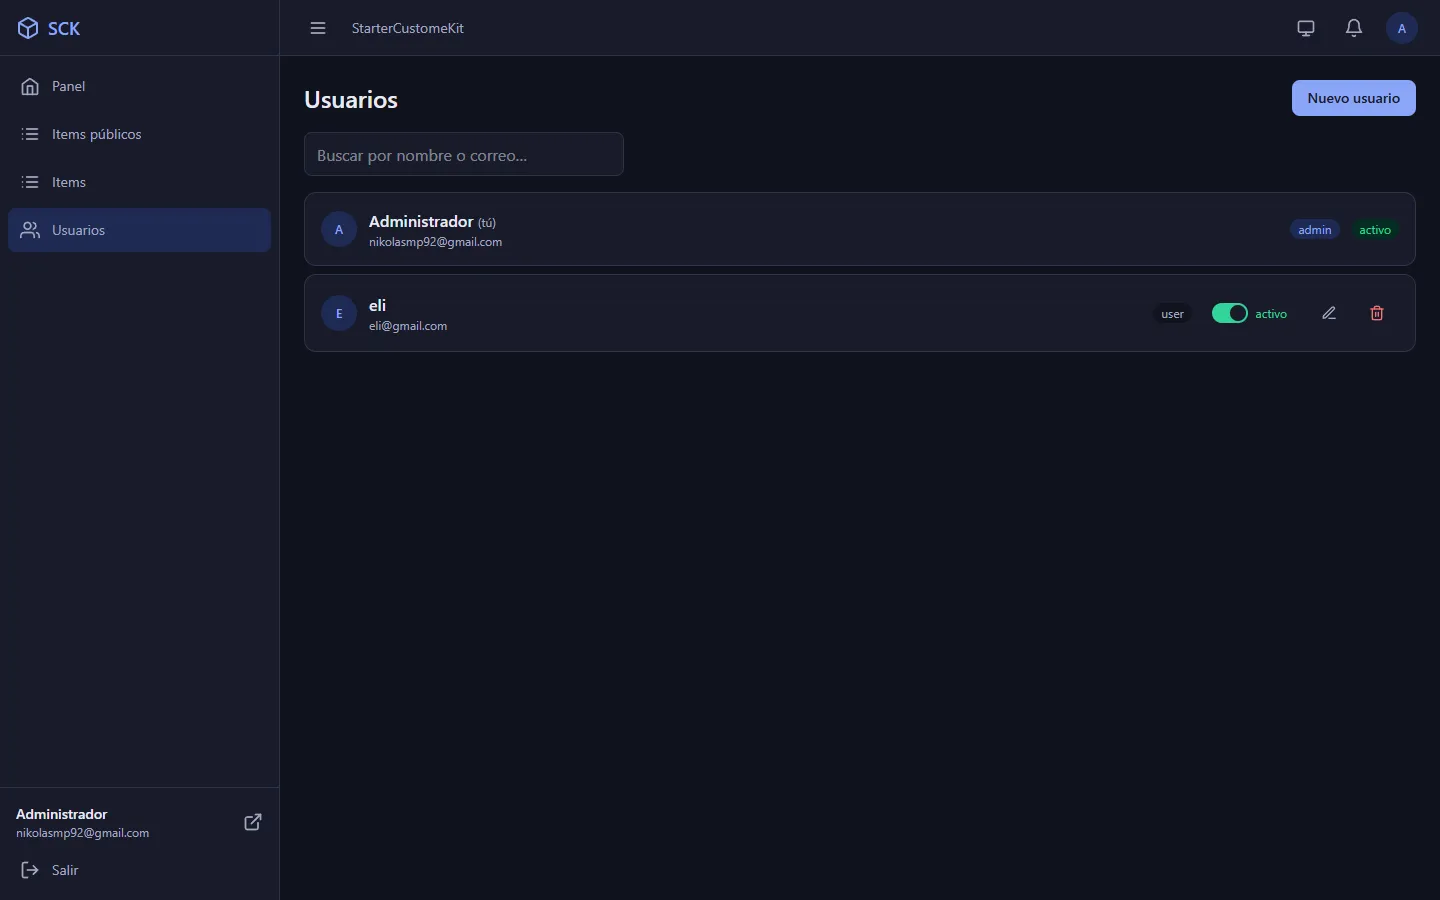
Task: Delete user eli with trash icon
Action: (x=1377, y=313)
